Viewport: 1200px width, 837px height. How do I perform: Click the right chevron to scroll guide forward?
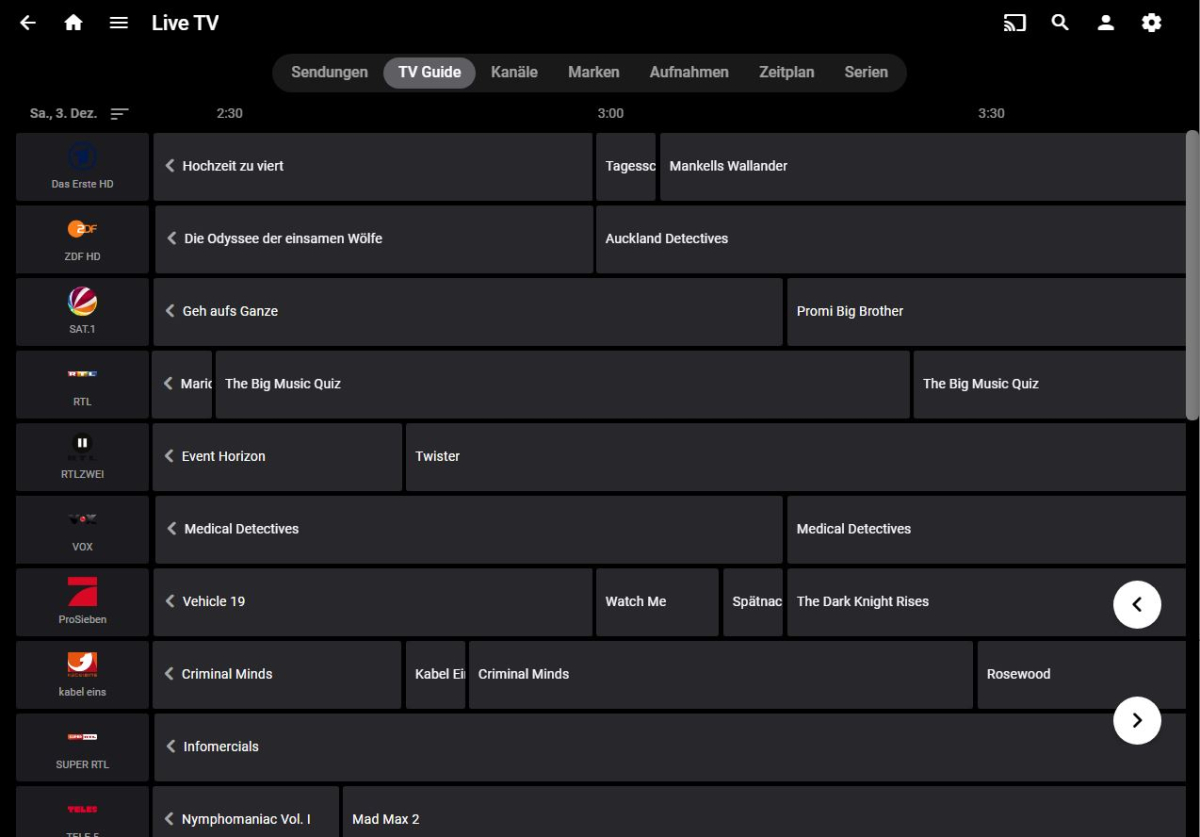point(1137,720)
